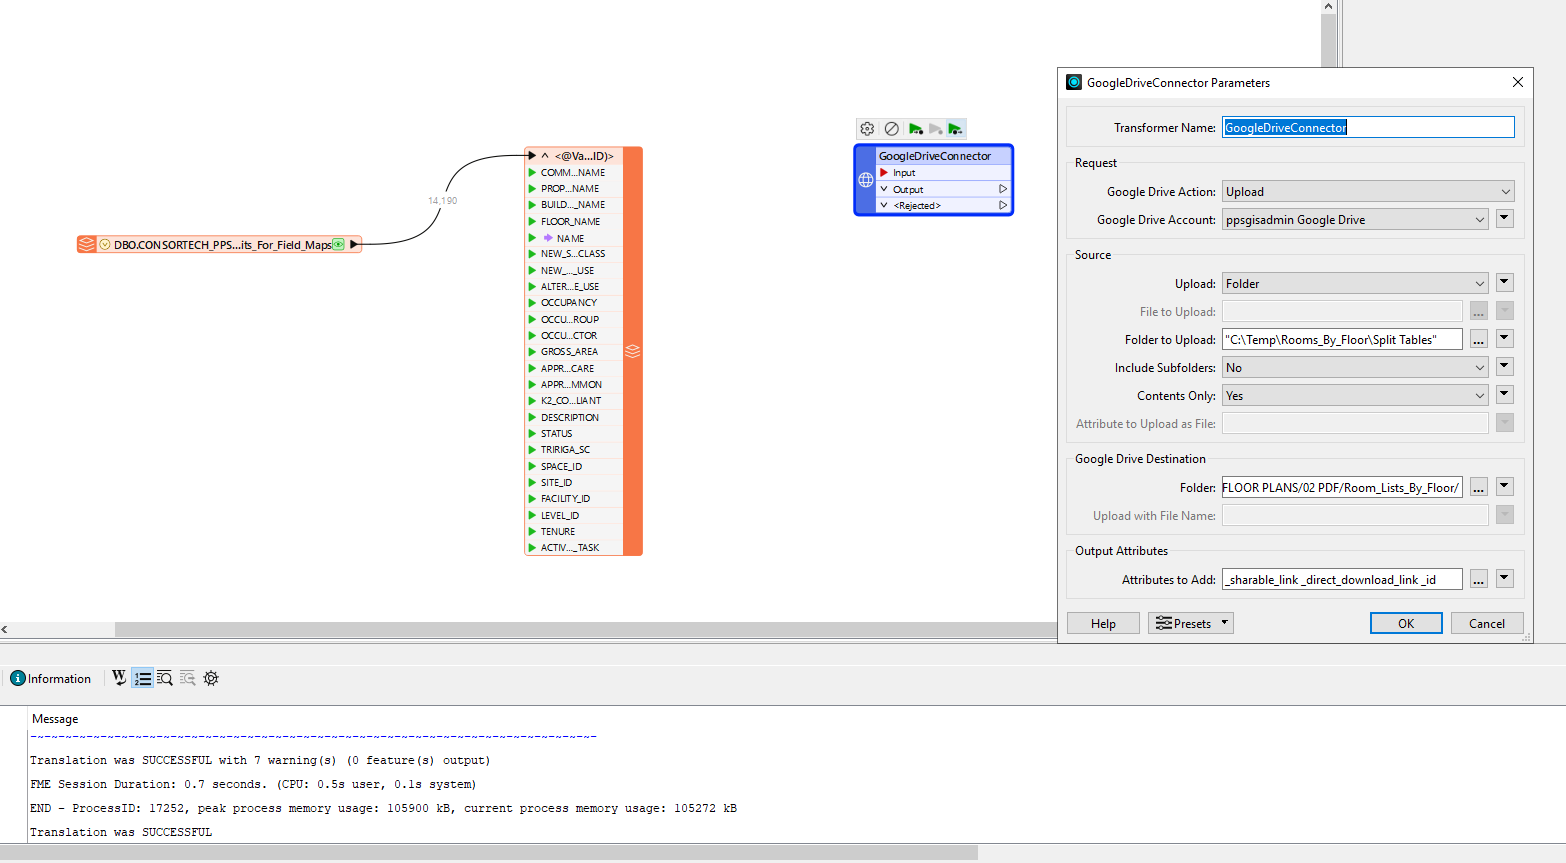
Task: Click the Information filter icon
Action: (x=18, y=678)
